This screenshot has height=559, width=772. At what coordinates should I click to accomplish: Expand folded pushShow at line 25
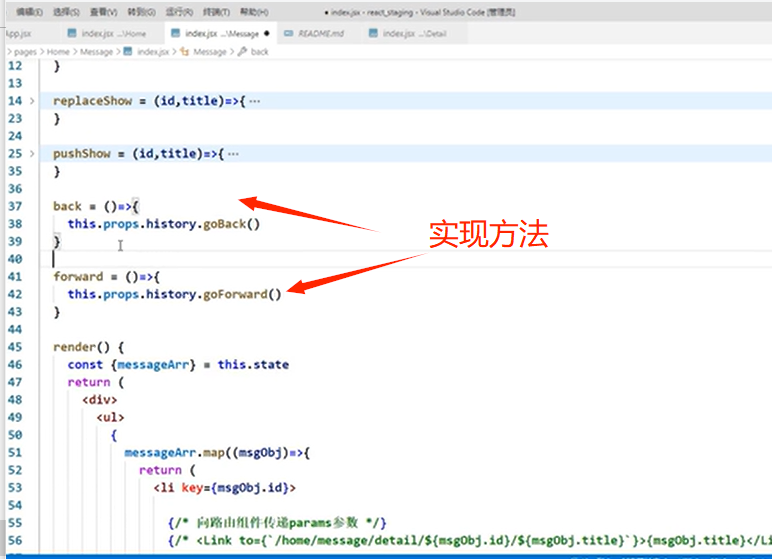(x=32, y=154)
